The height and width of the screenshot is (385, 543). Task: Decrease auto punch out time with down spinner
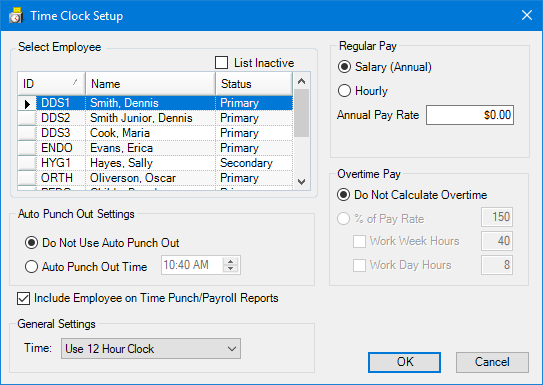tap(231, 269)
